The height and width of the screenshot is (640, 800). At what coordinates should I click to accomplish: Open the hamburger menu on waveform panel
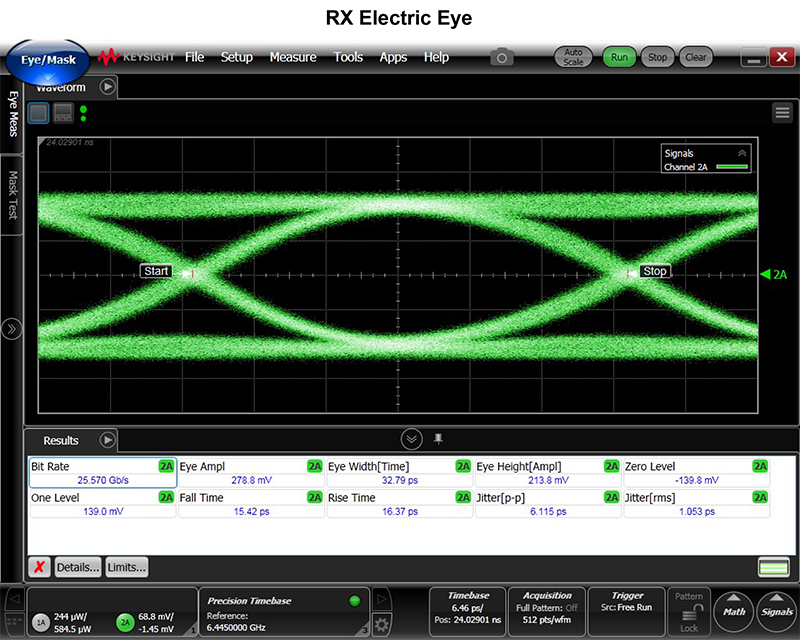(782, 113)
